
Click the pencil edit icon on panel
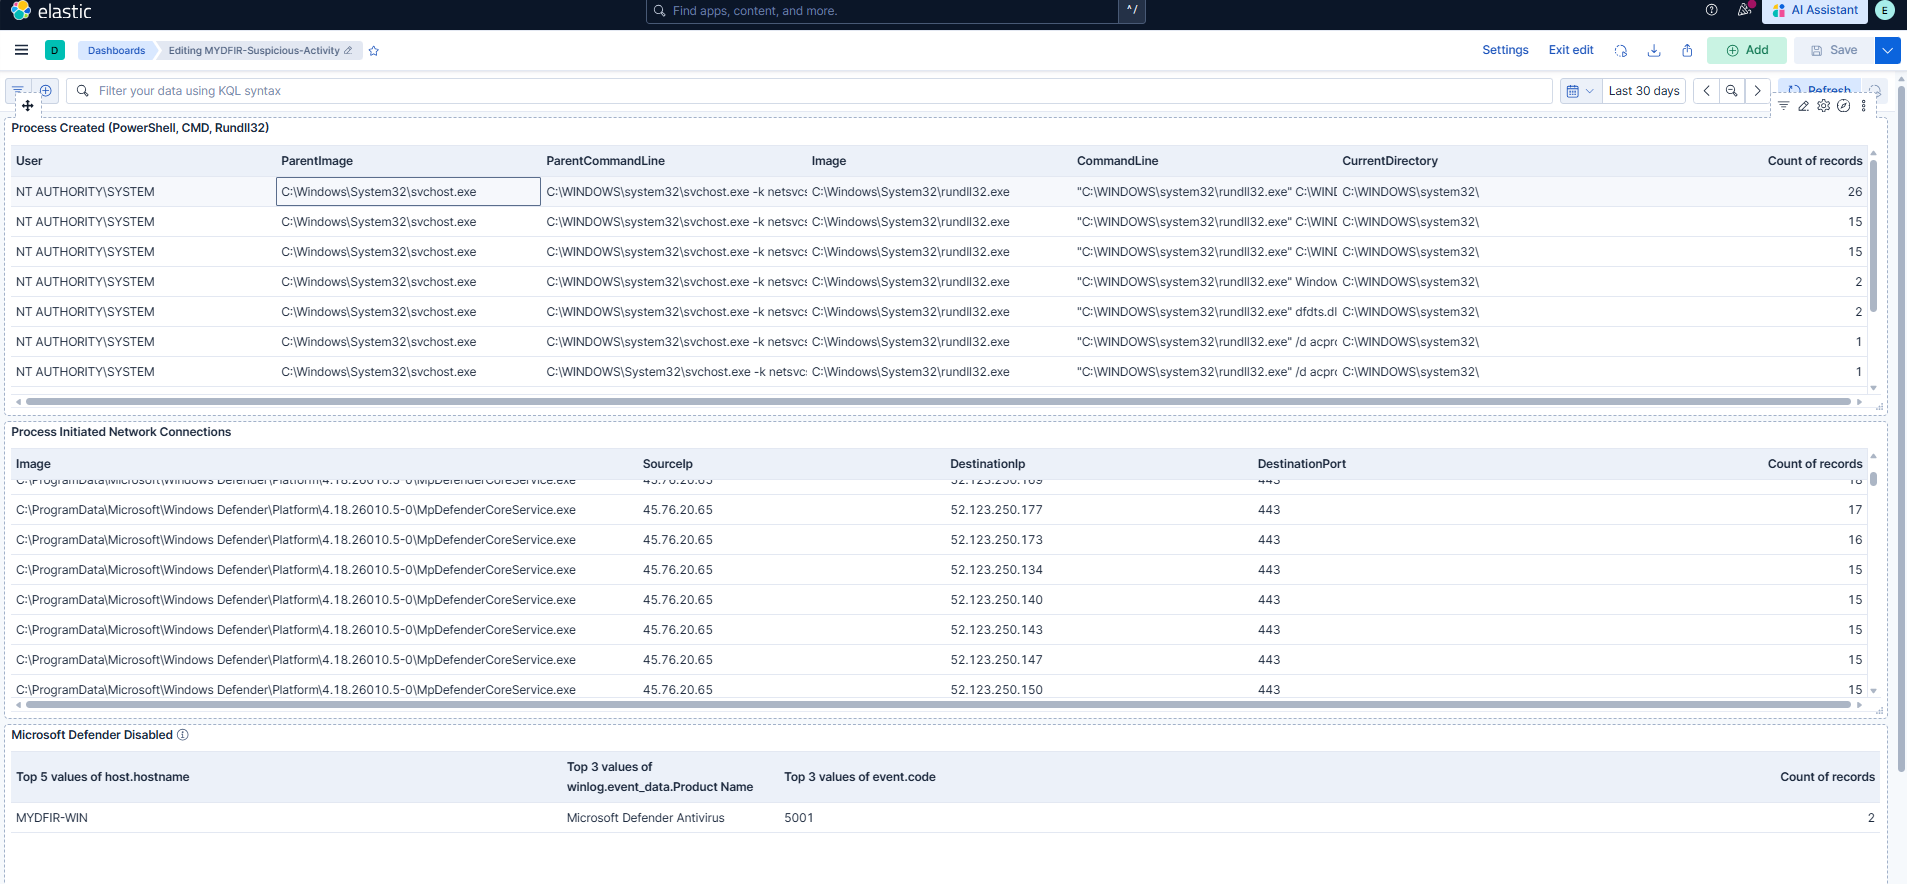[x=1803, y=106]
